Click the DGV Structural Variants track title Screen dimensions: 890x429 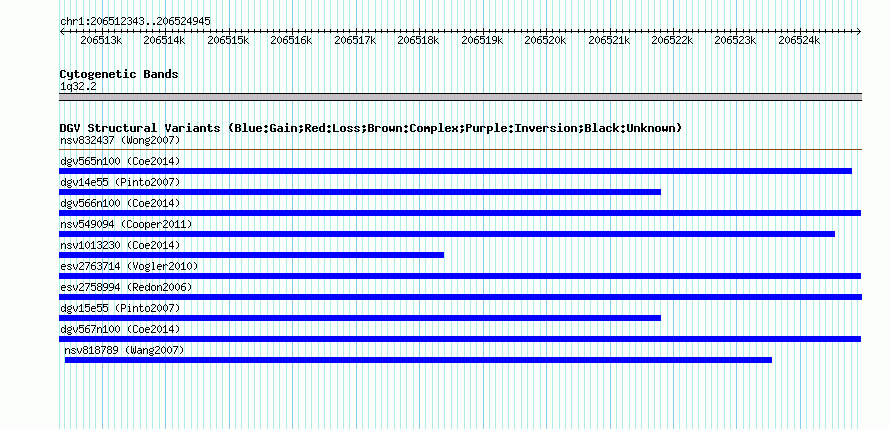point(370,128)
